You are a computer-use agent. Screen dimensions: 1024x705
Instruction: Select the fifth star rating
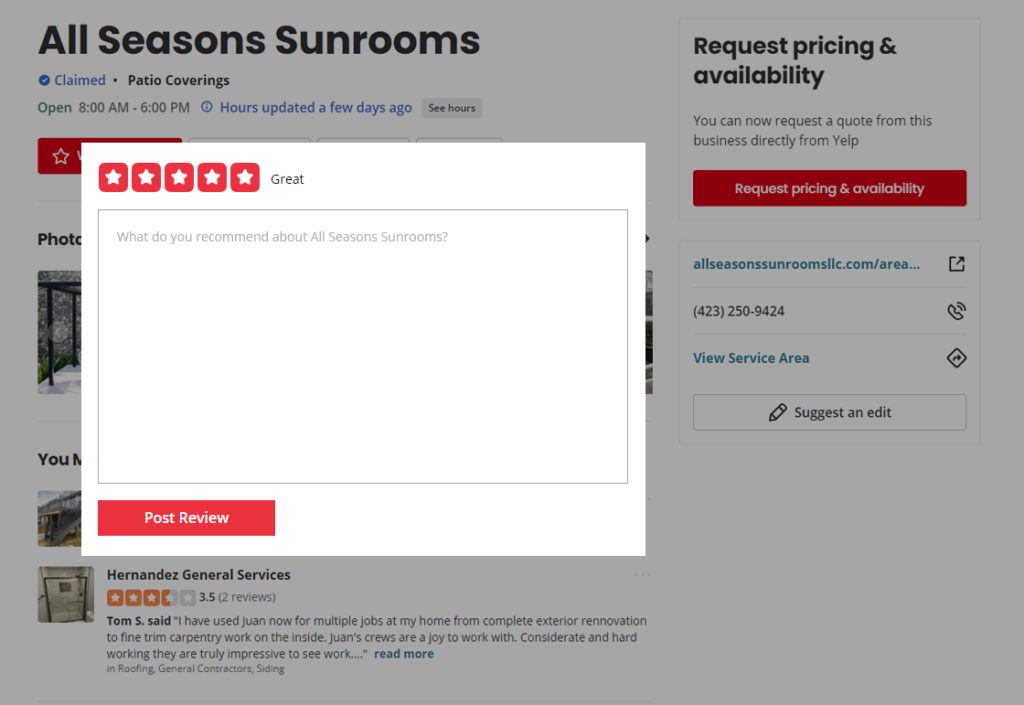pyautogui.click(x=245, y=178)
